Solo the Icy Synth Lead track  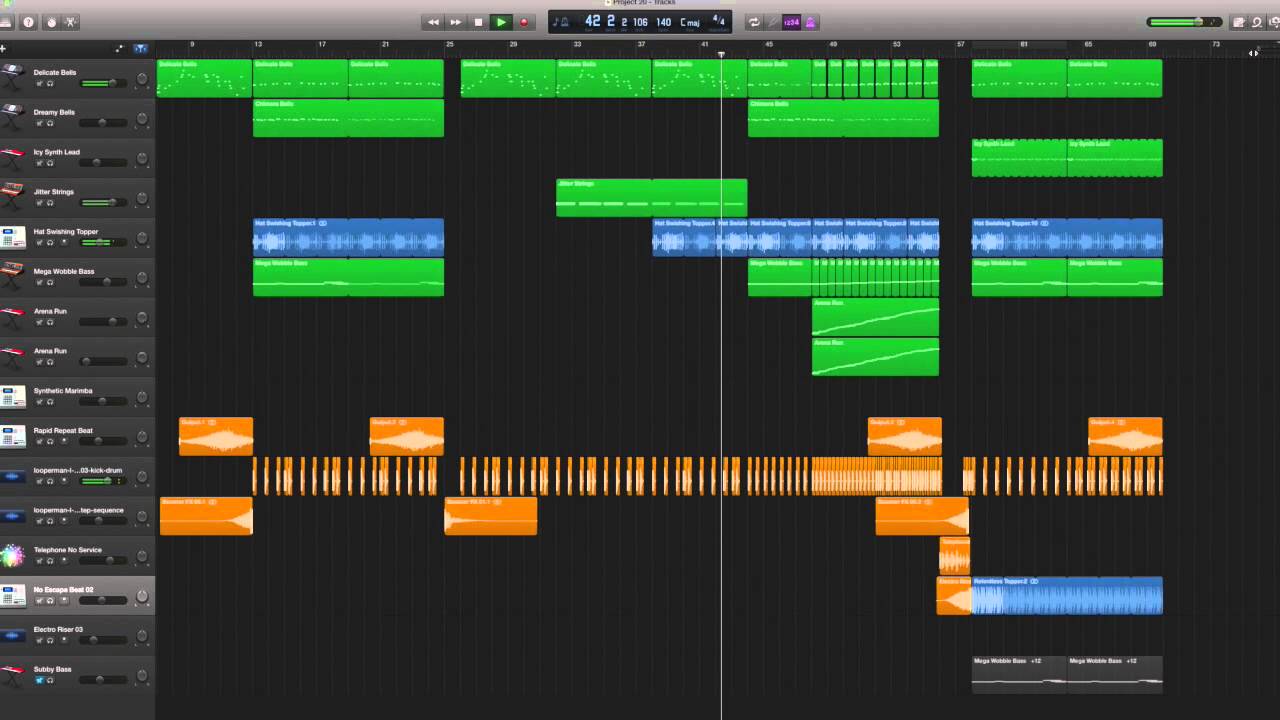click(x=50, y=163)
